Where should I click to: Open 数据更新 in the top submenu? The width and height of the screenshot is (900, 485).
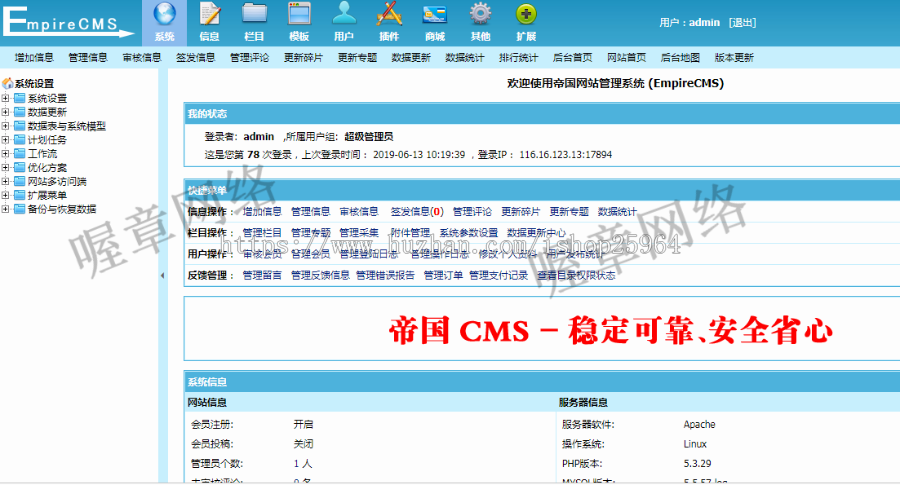(411, 57)
